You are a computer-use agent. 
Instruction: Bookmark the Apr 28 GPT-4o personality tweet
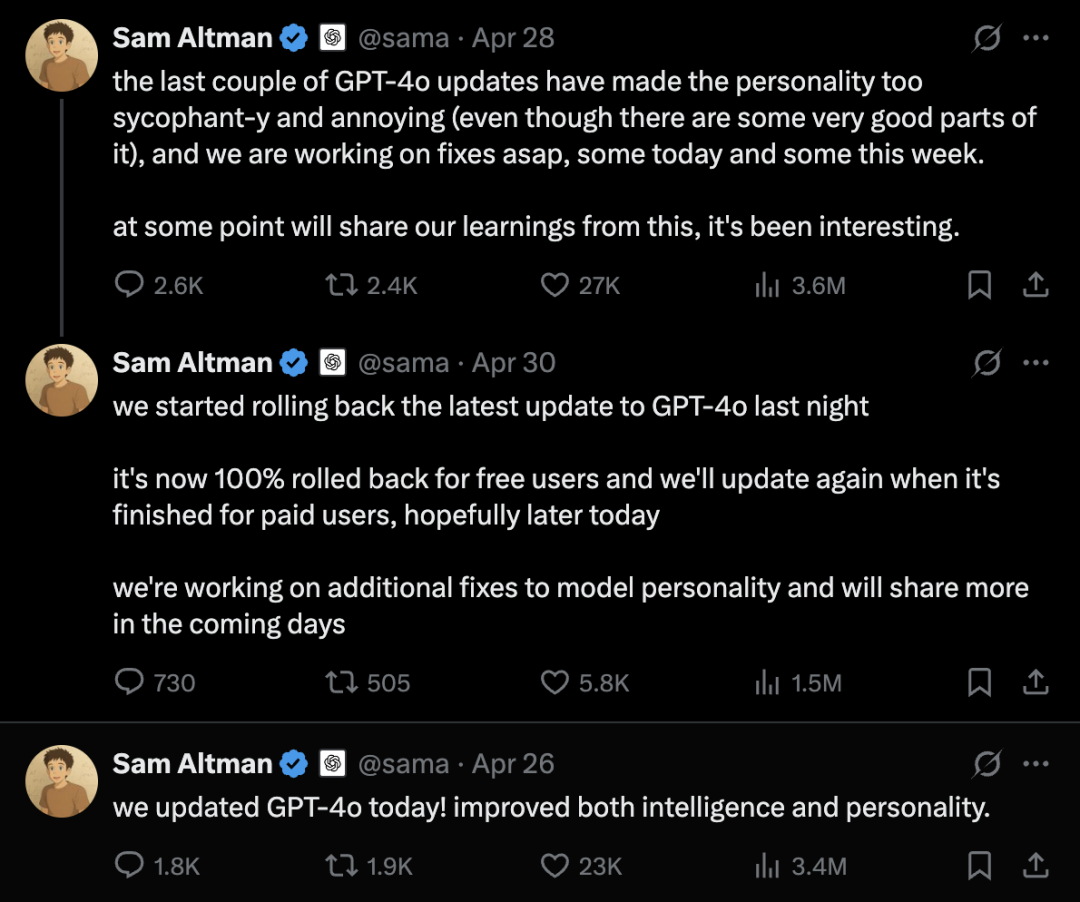pos(979,284)
